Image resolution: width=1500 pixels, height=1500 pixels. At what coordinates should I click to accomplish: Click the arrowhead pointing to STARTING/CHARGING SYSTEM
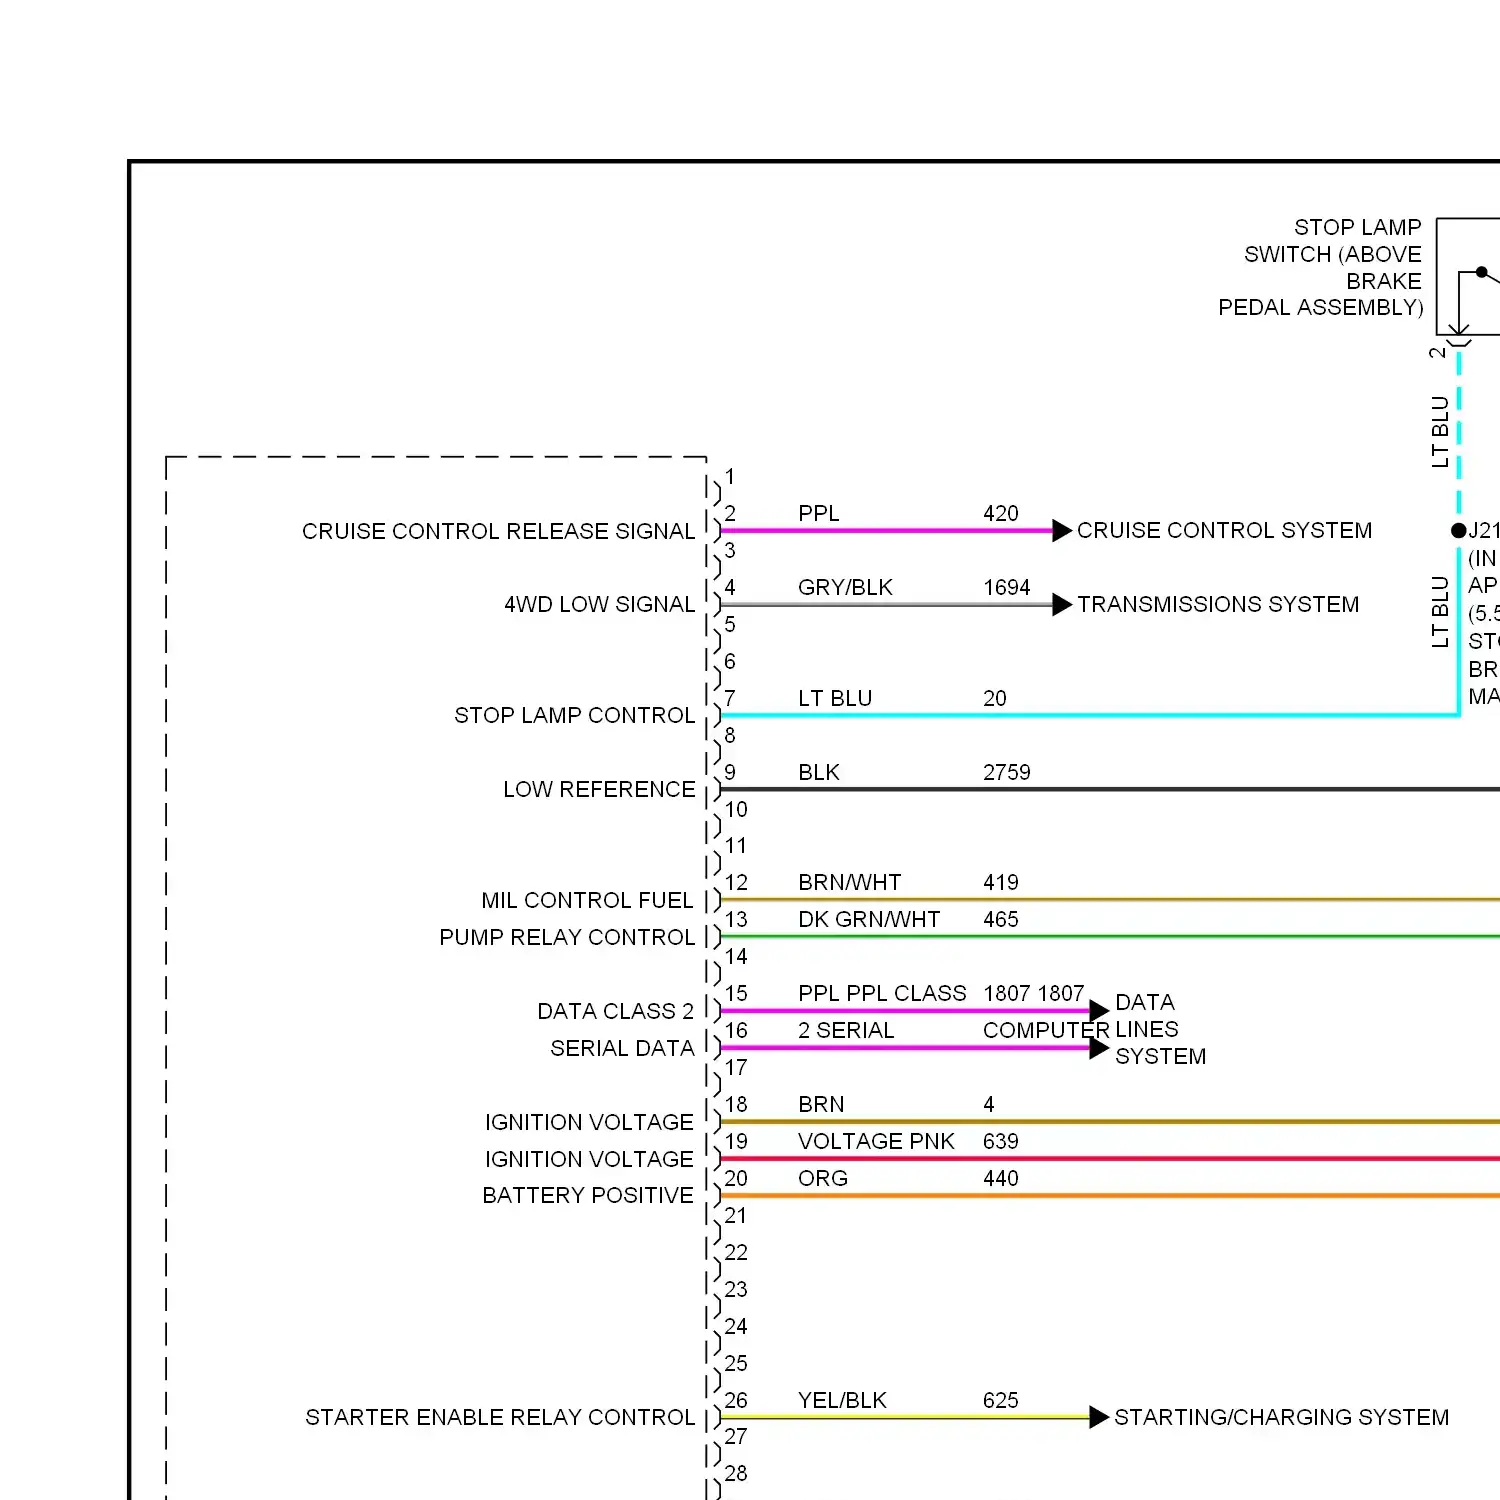[x=1099, y=1417]
